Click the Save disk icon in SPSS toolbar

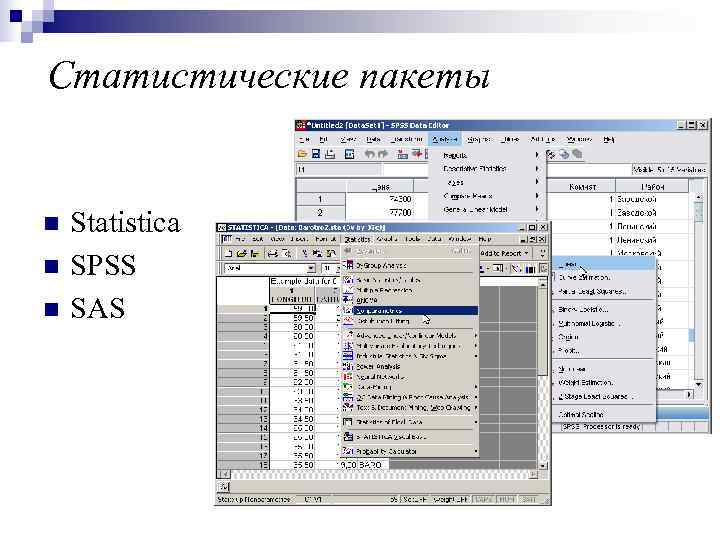pos(316,154)
